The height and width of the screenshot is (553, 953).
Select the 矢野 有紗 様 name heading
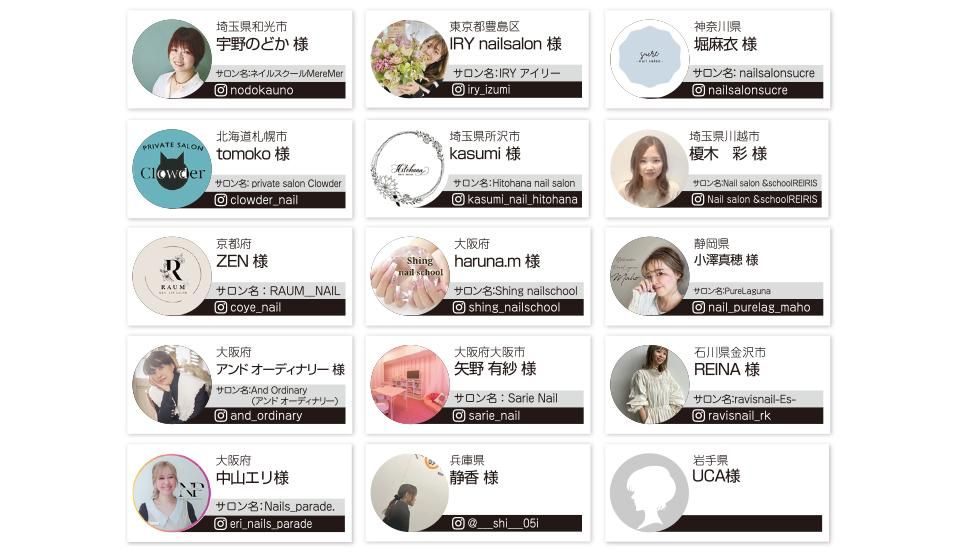click(x=495, y=369)
